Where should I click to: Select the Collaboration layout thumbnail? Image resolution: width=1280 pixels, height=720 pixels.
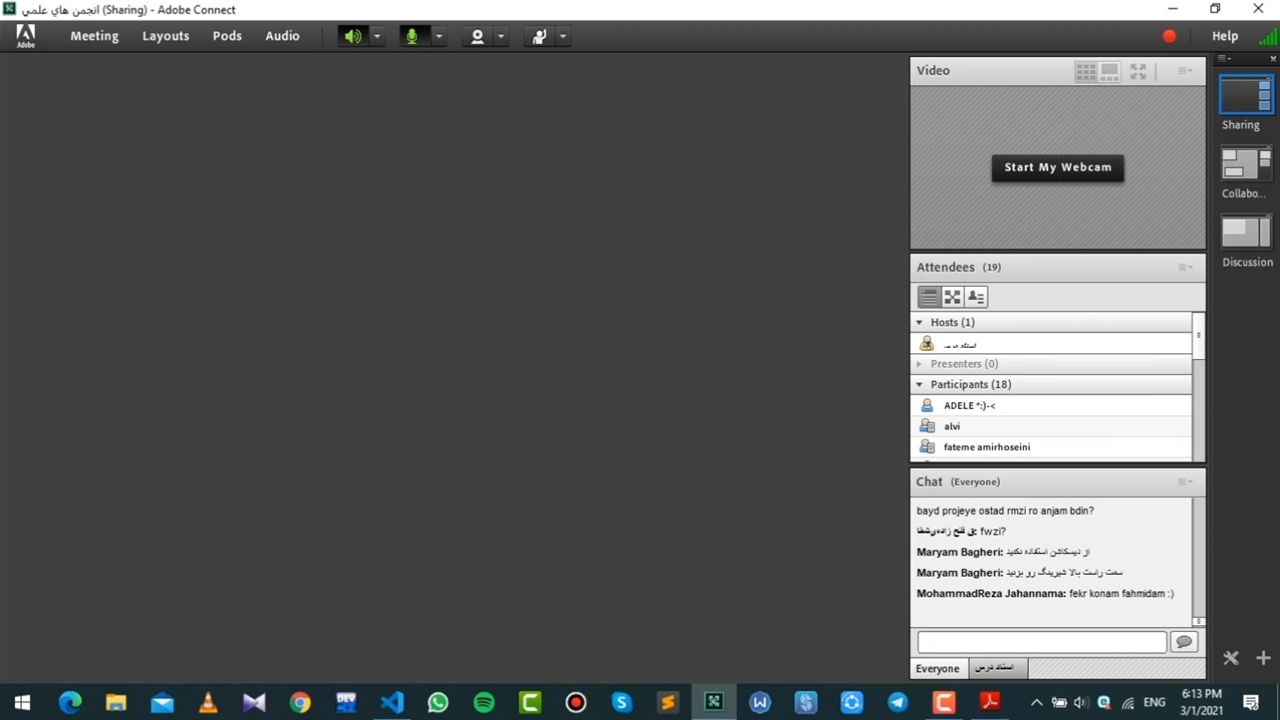(x=1246, y=164)
